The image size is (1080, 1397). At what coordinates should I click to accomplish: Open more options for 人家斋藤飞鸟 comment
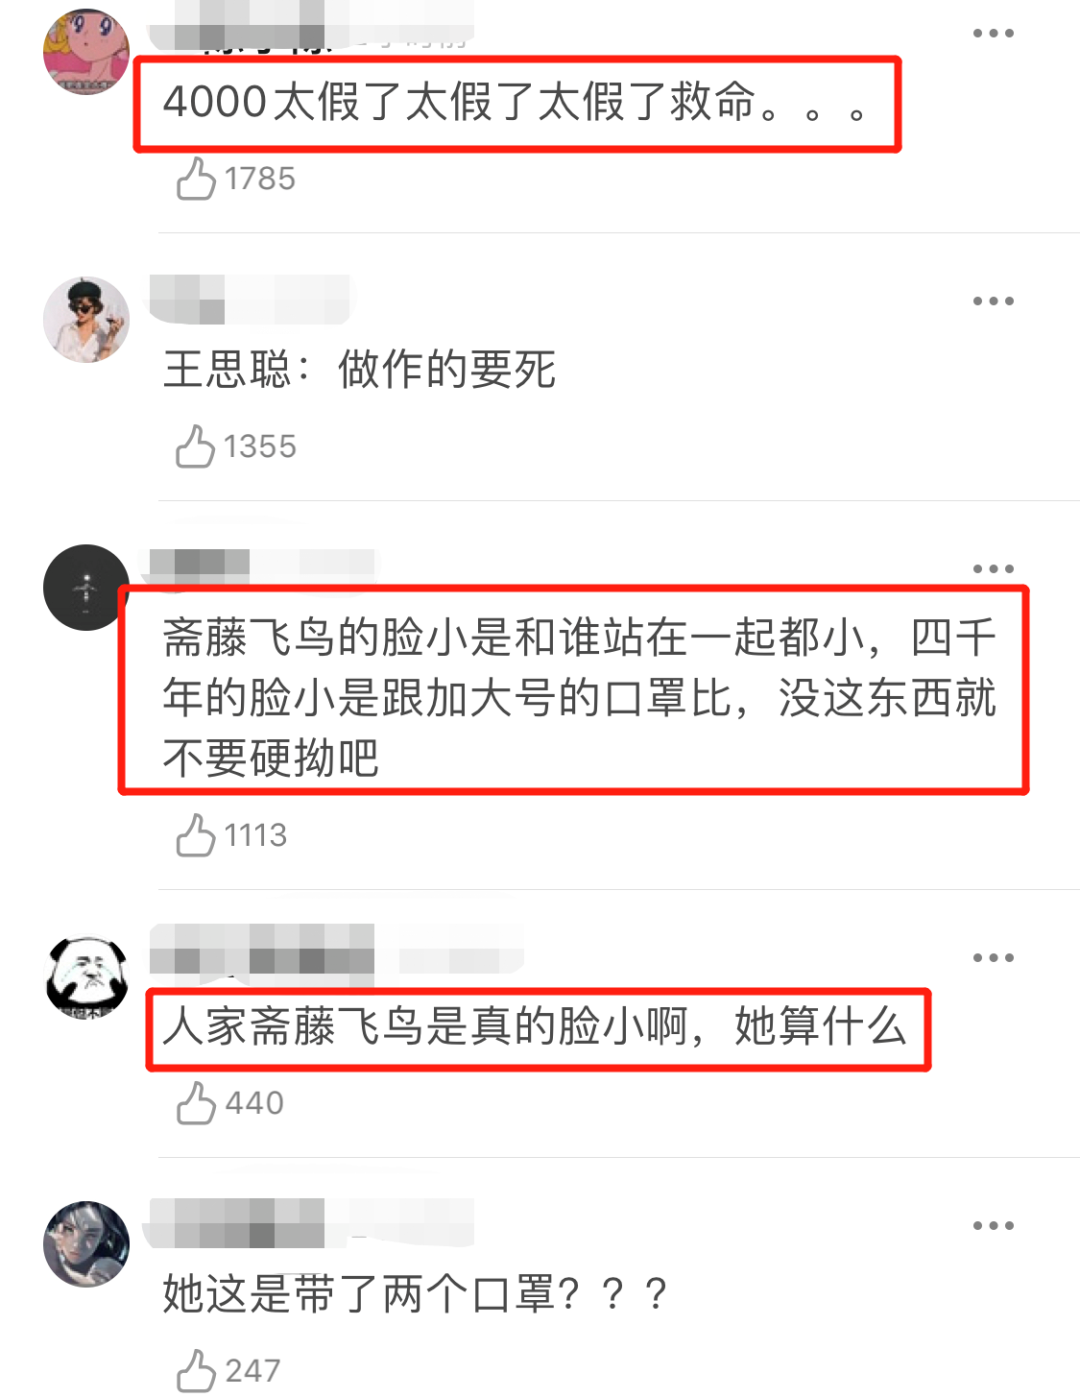pos(993,958)
